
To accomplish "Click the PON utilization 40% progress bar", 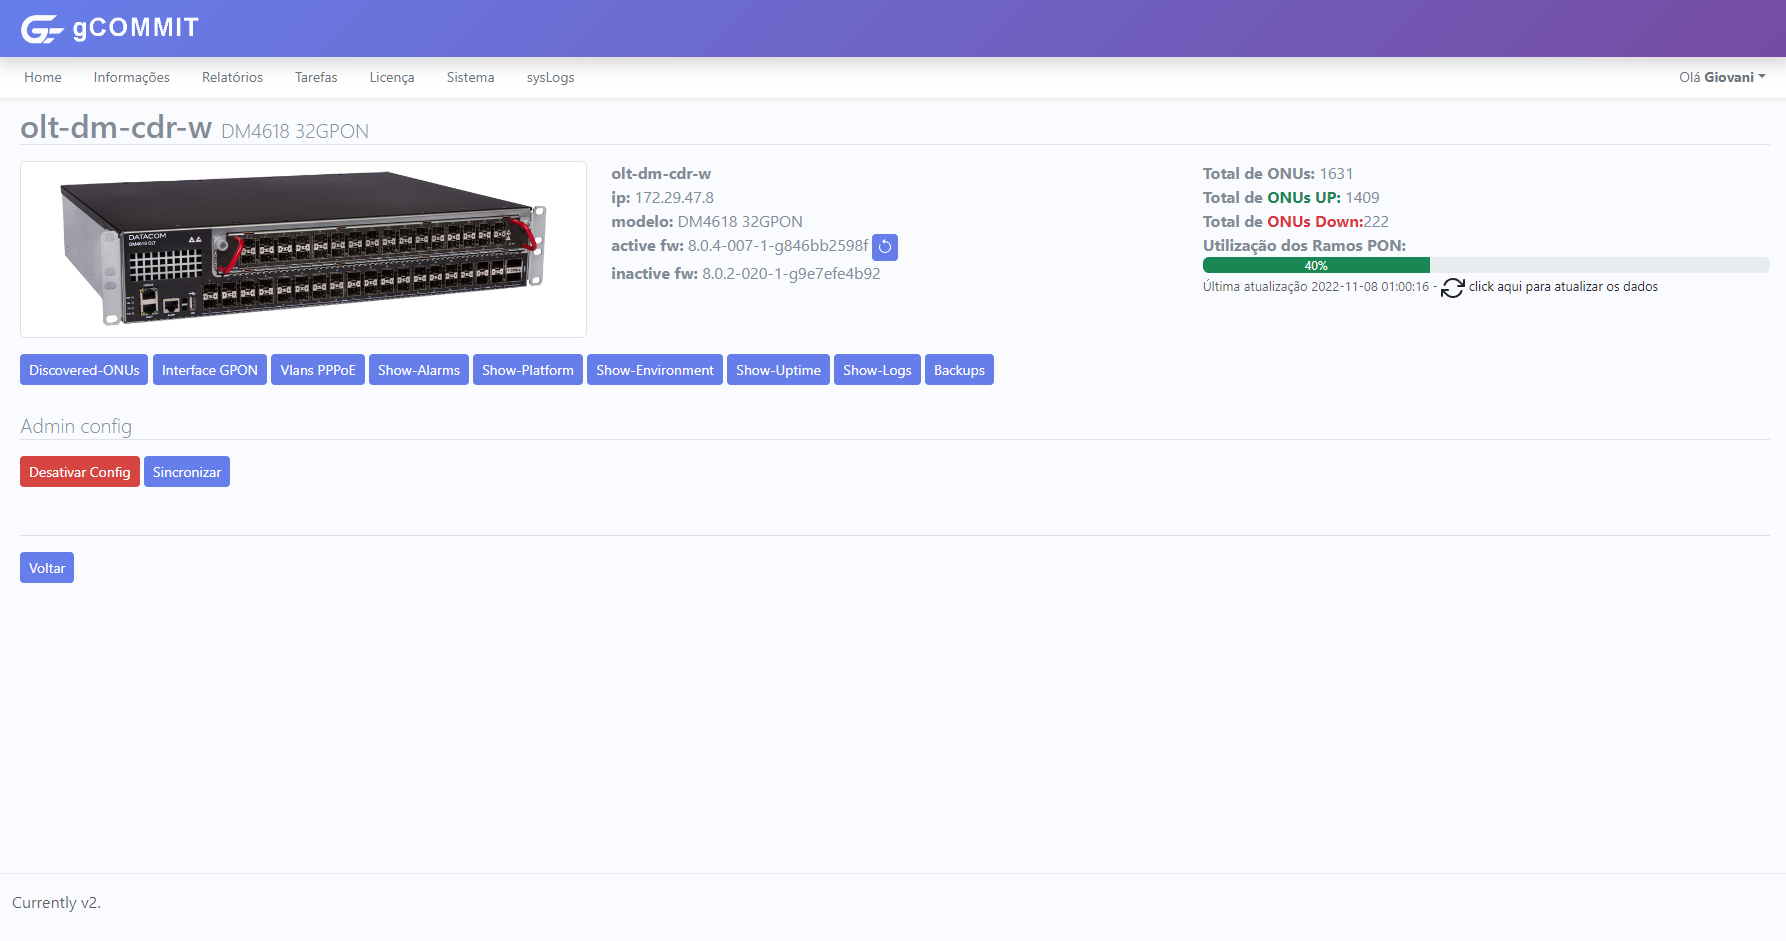I will click(1316, 266).
